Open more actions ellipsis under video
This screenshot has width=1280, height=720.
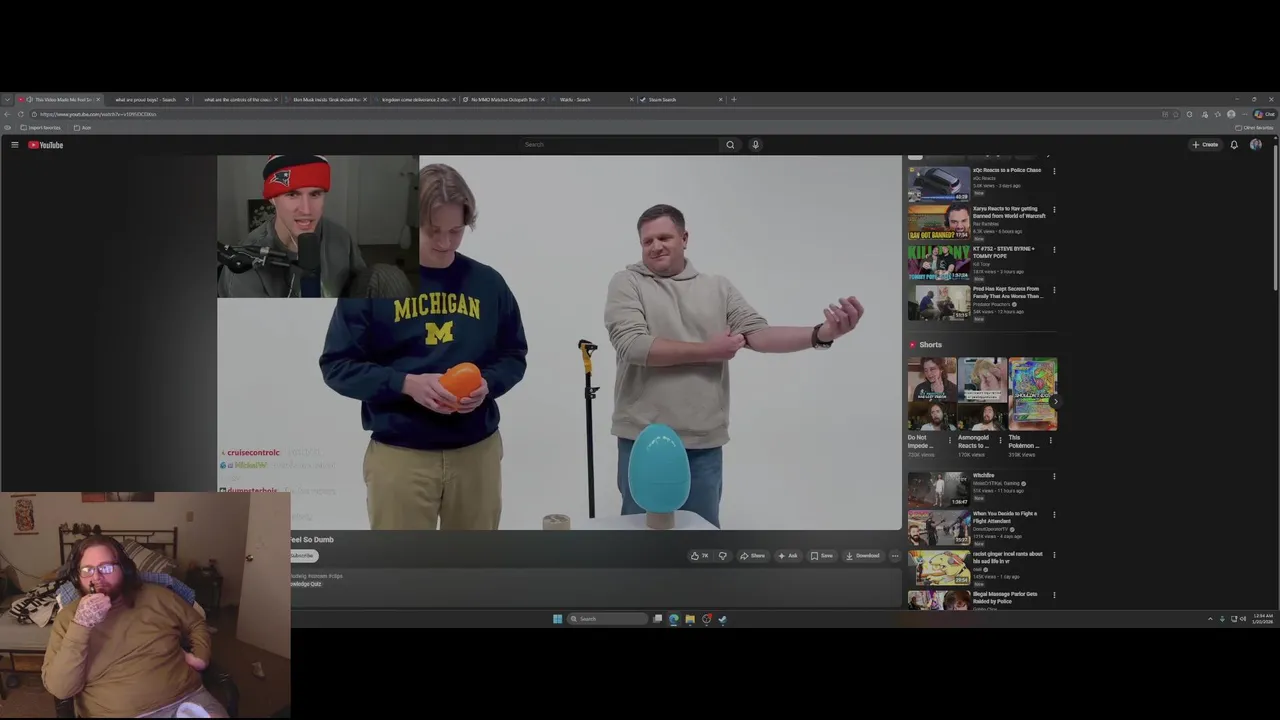(895, 556)
